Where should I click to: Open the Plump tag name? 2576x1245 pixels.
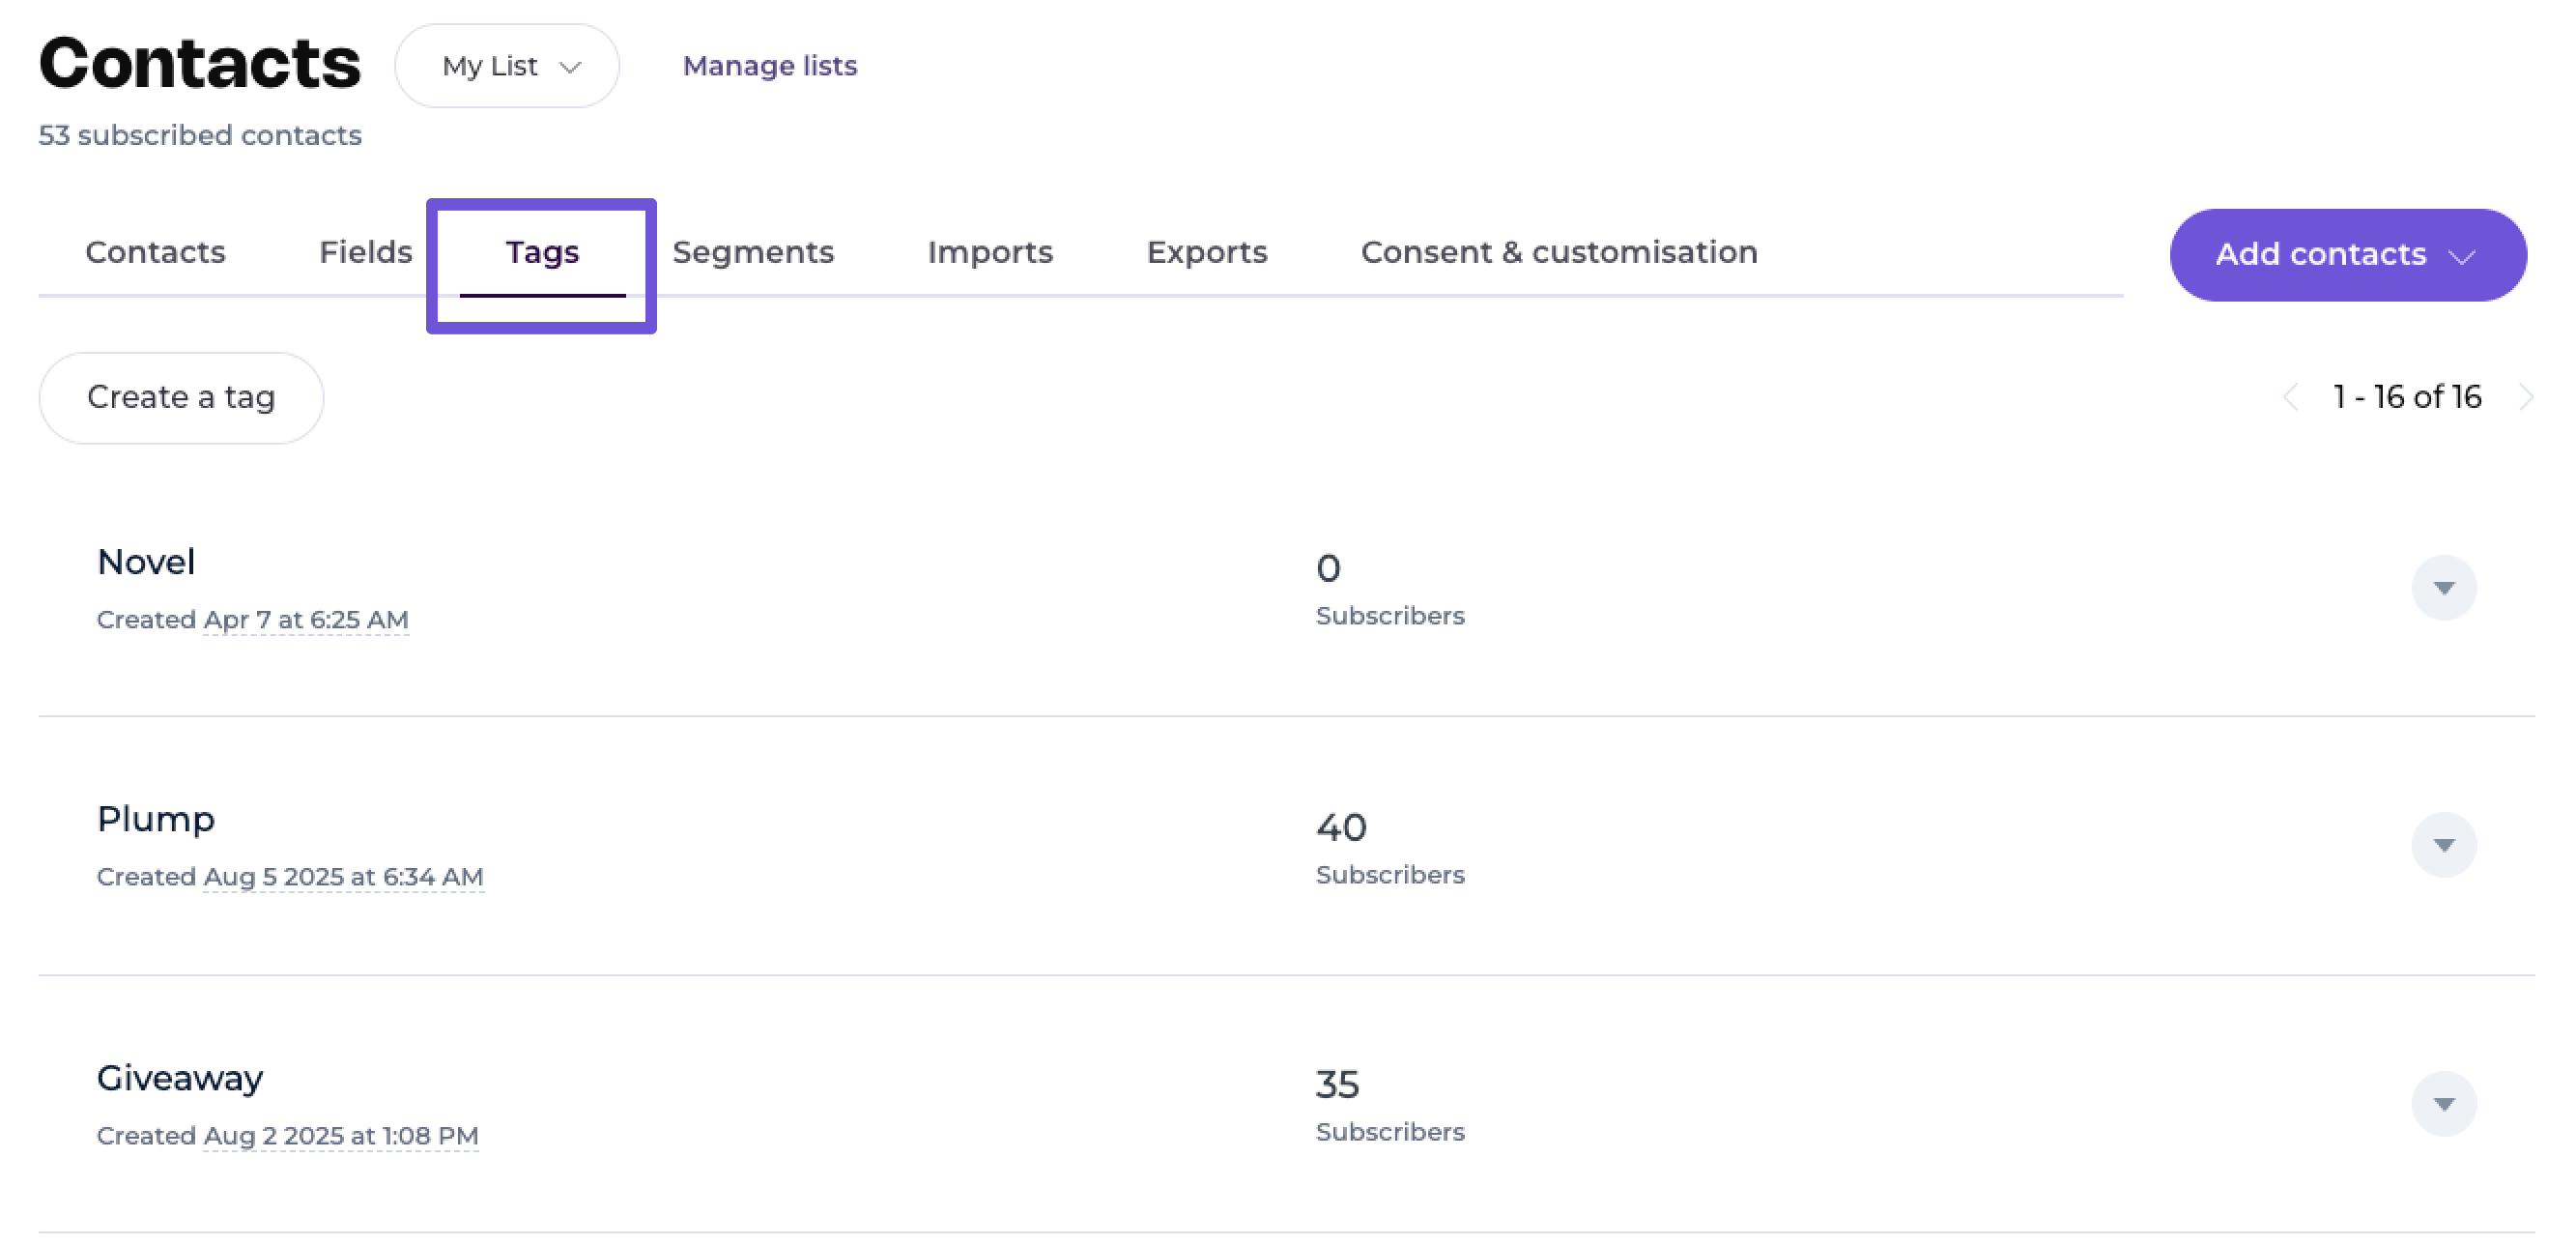pyautogui.click(x=155, y=819)
